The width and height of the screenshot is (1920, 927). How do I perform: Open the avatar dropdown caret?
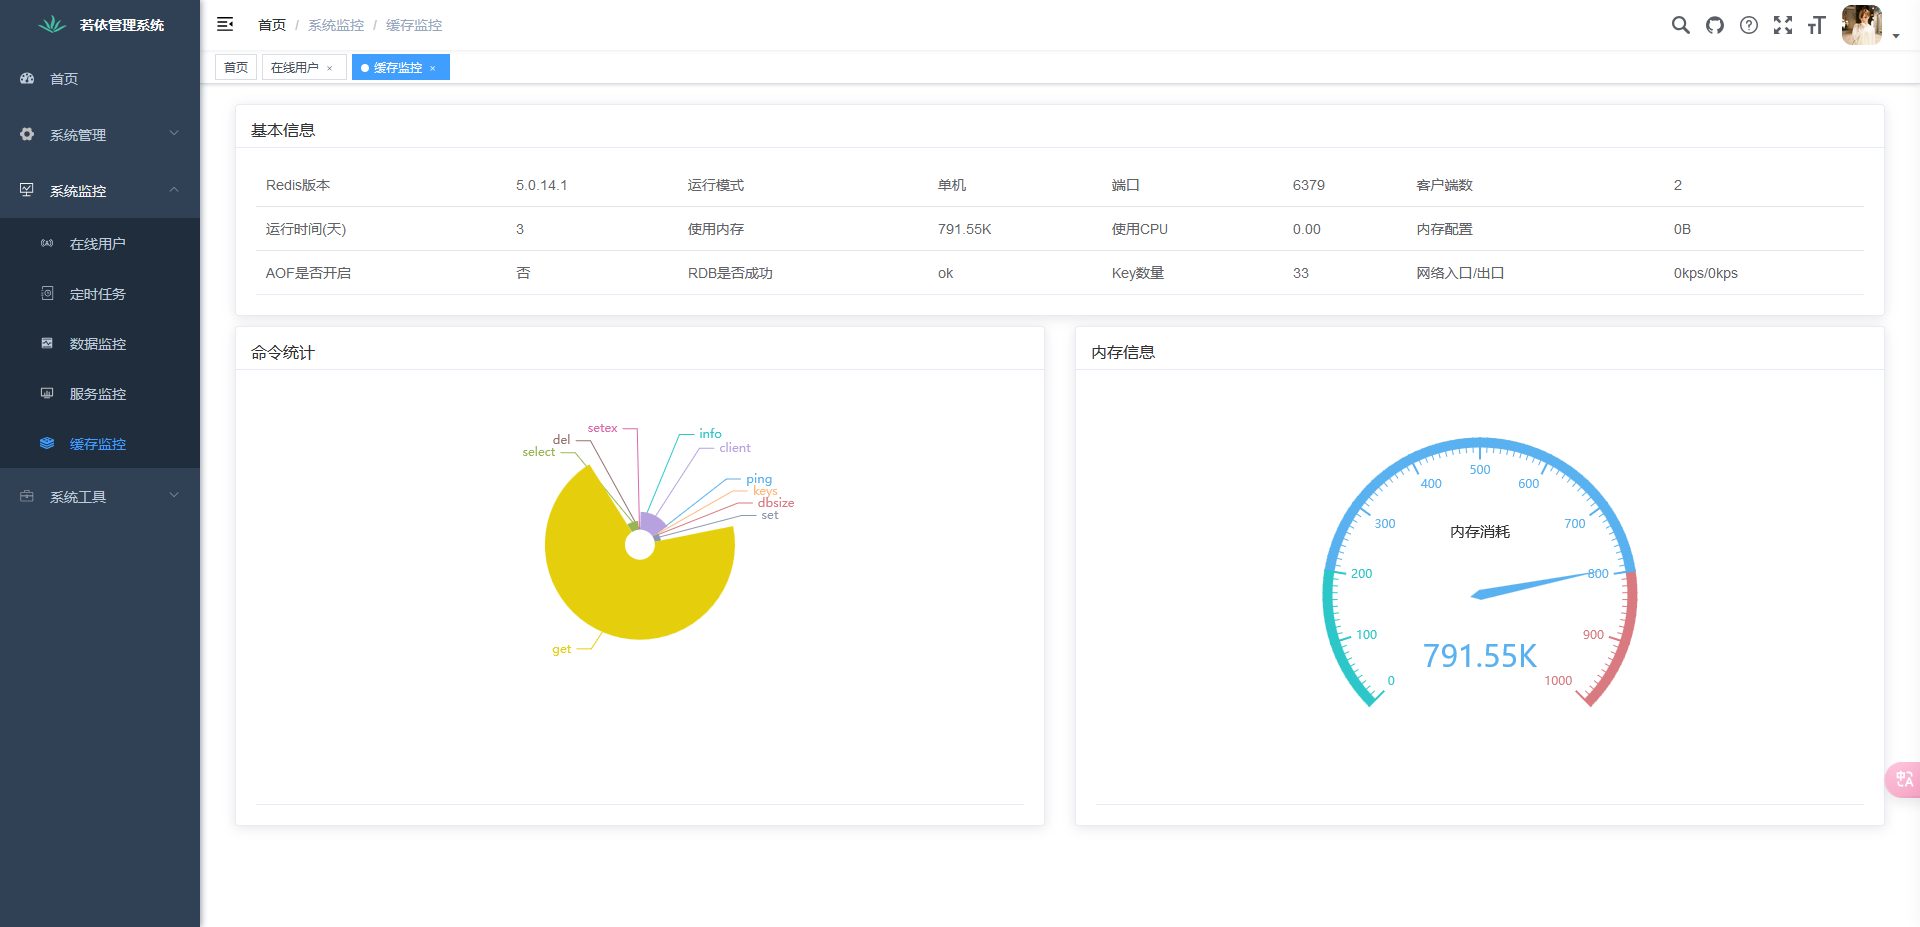coord(1896,36)
